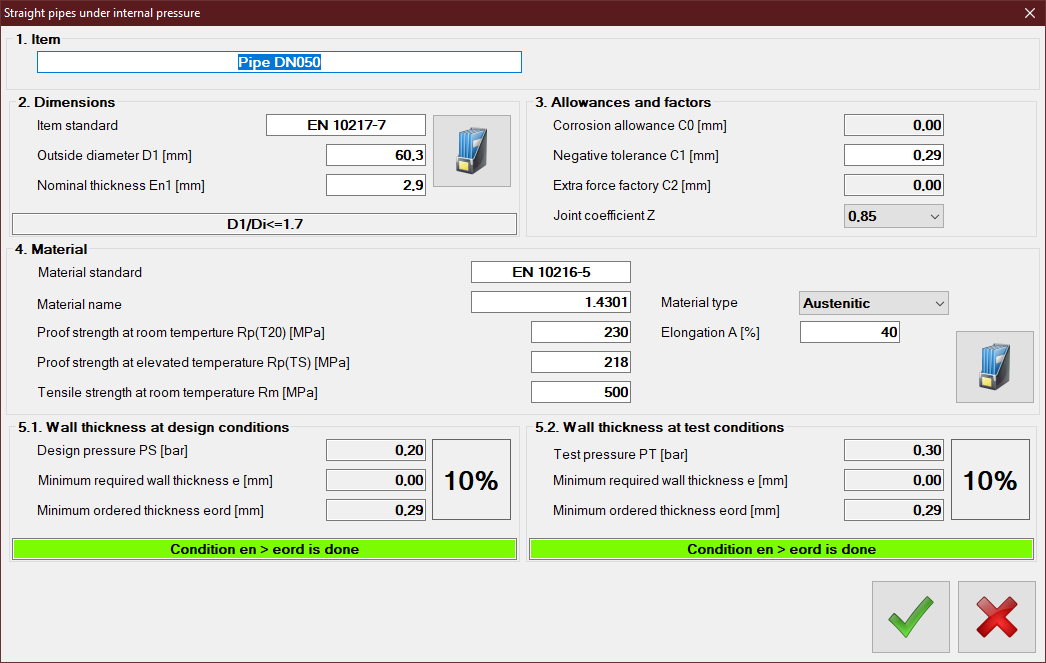Open the material library catalog icon
Image resolution: width=1046 pixels, height=663 pixels.
tap(994, 367)
